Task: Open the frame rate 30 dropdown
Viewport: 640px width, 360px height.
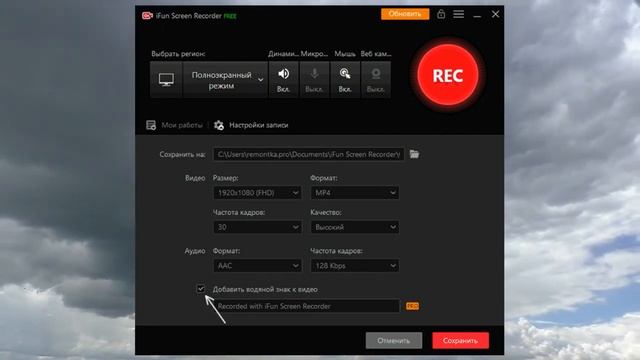Action: [x=257, y=227]
